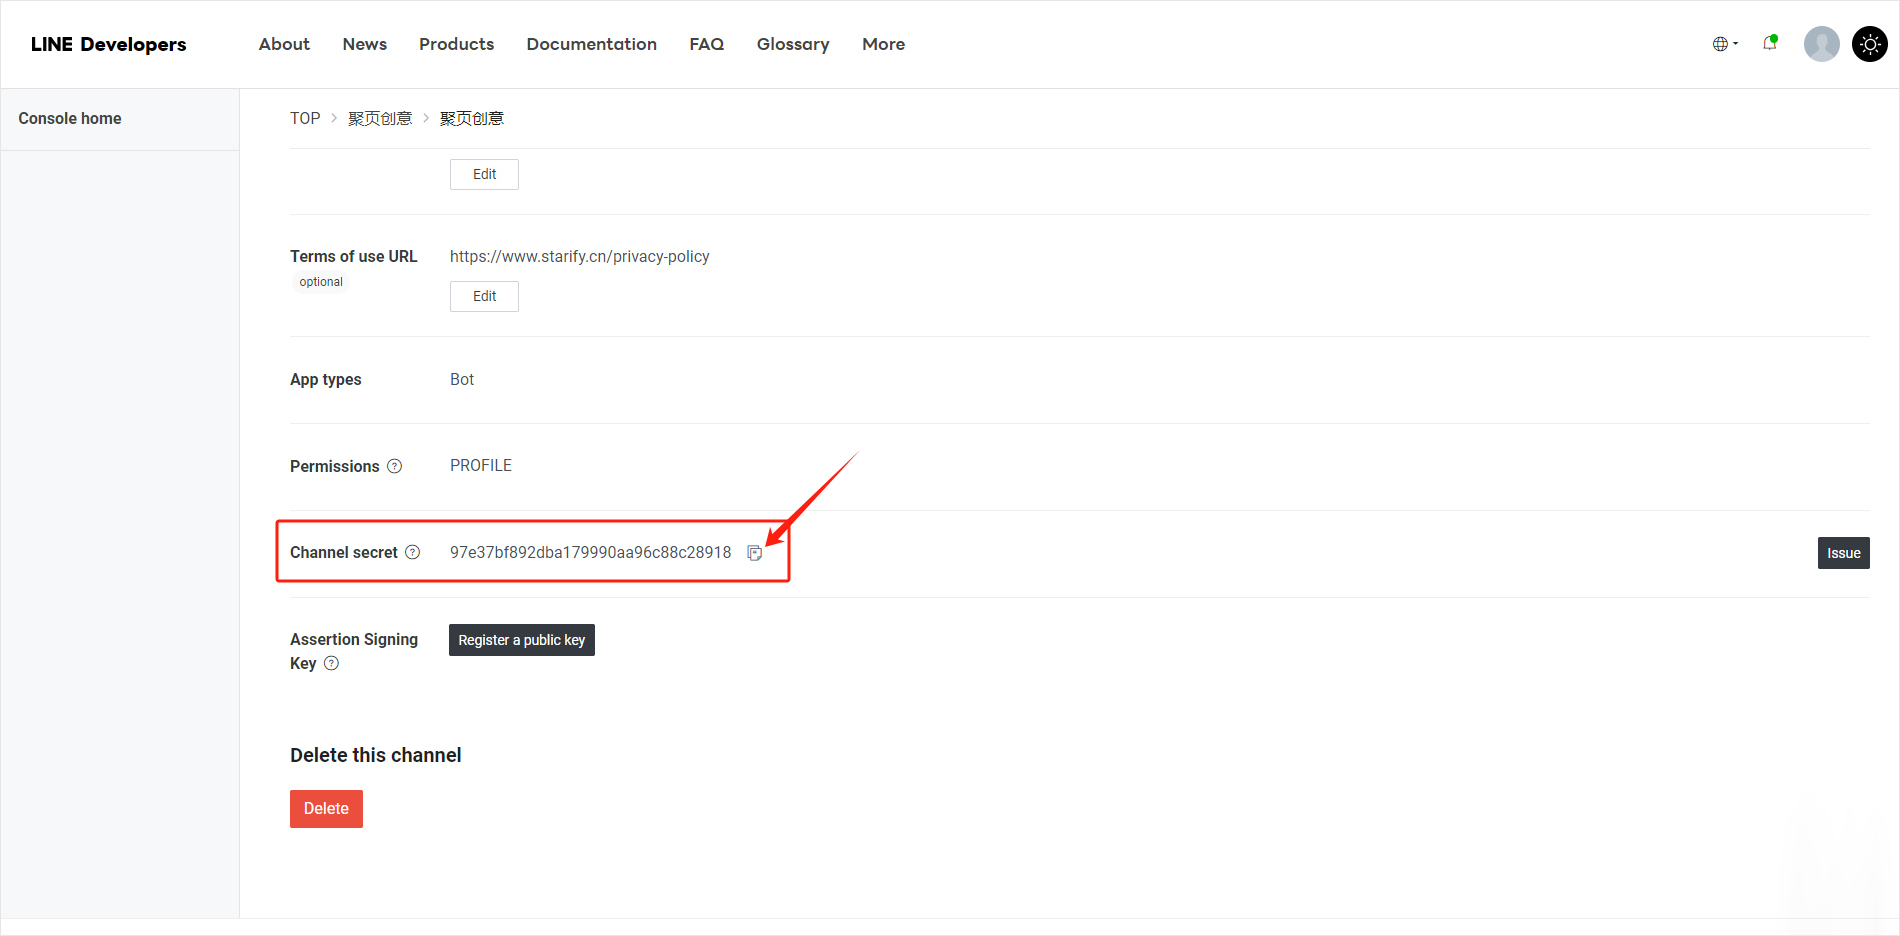Open the FAQ page
Image resolution: width=1900 pixels, height=936 pixels.
[707, 44]
